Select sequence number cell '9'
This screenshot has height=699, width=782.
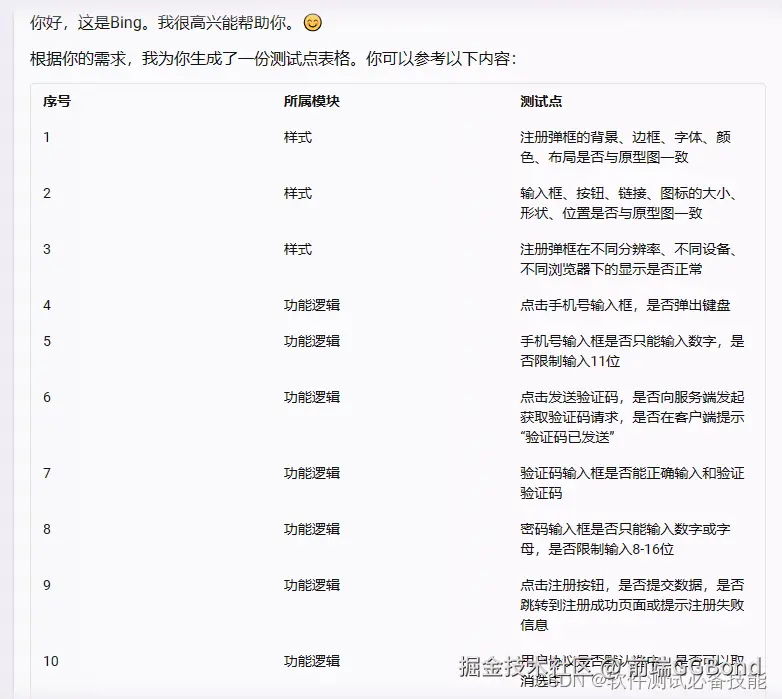pyautogui.click(x=47, y=585)
